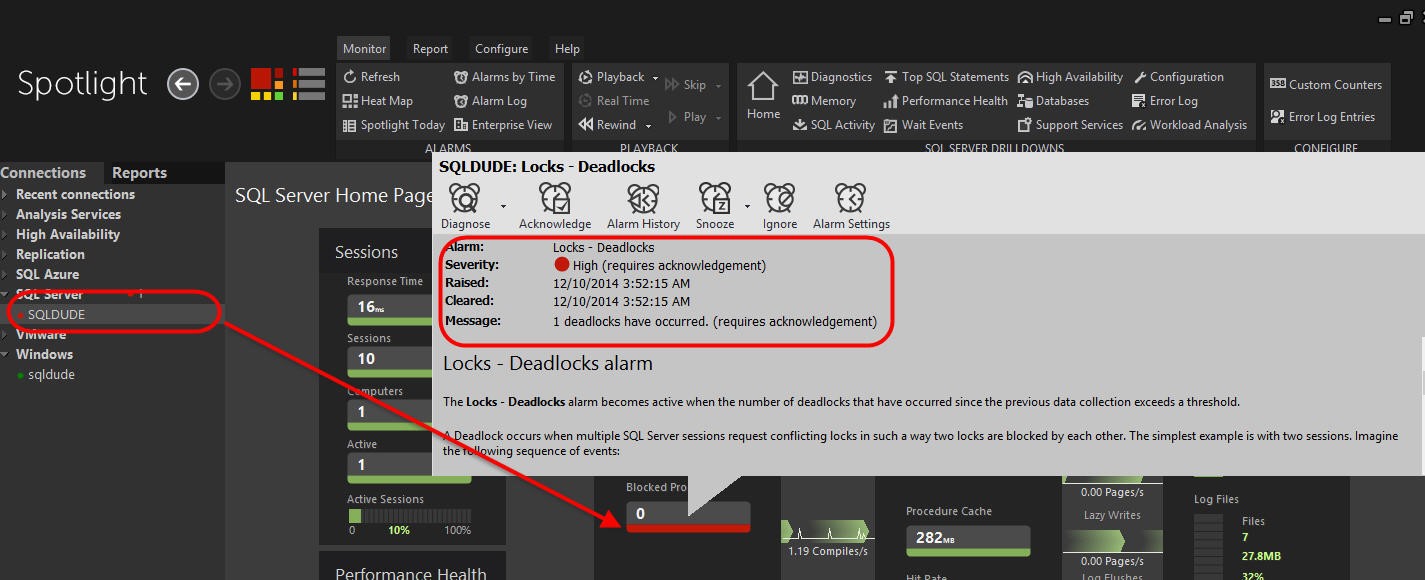Viewport: 1425px width, 580px height.
Task: Select sqldude under Windows
Action: point(51,375)
